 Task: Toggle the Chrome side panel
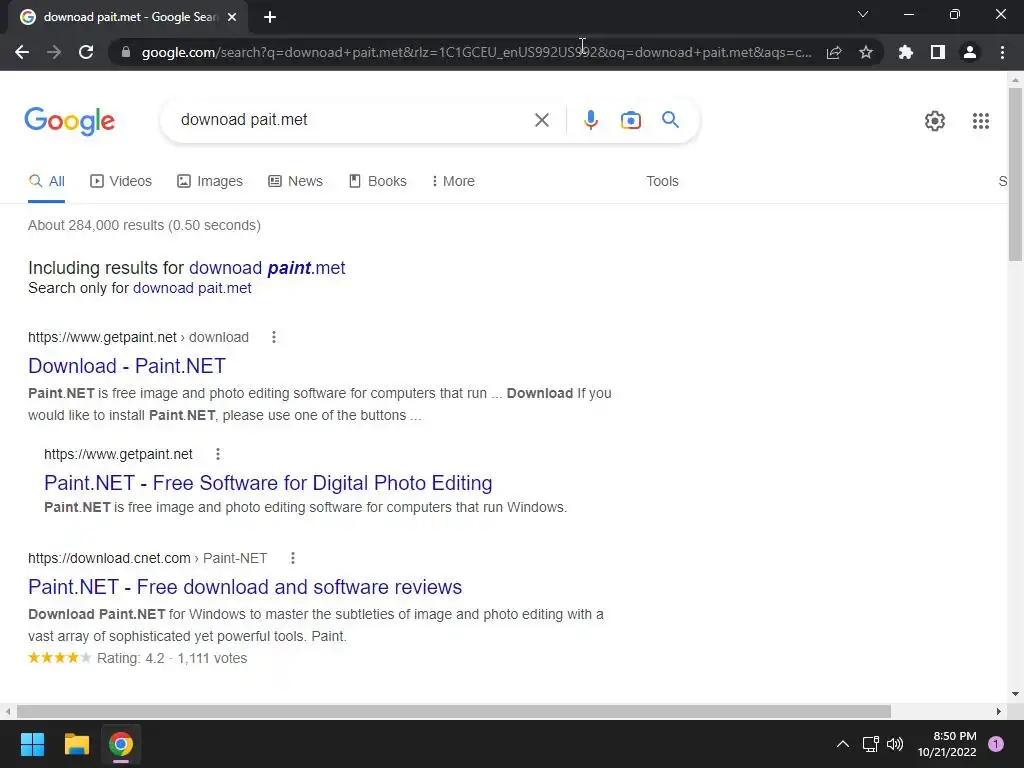(x=938, y=52)
